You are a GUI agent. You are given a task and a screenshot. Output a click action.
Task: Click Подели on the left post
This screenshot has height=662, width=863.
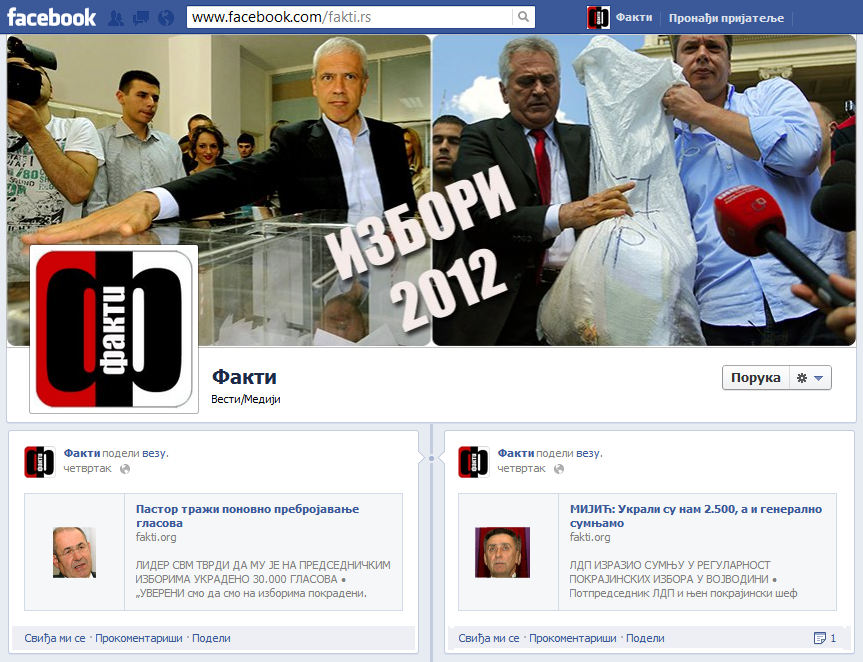click(211, 638)
